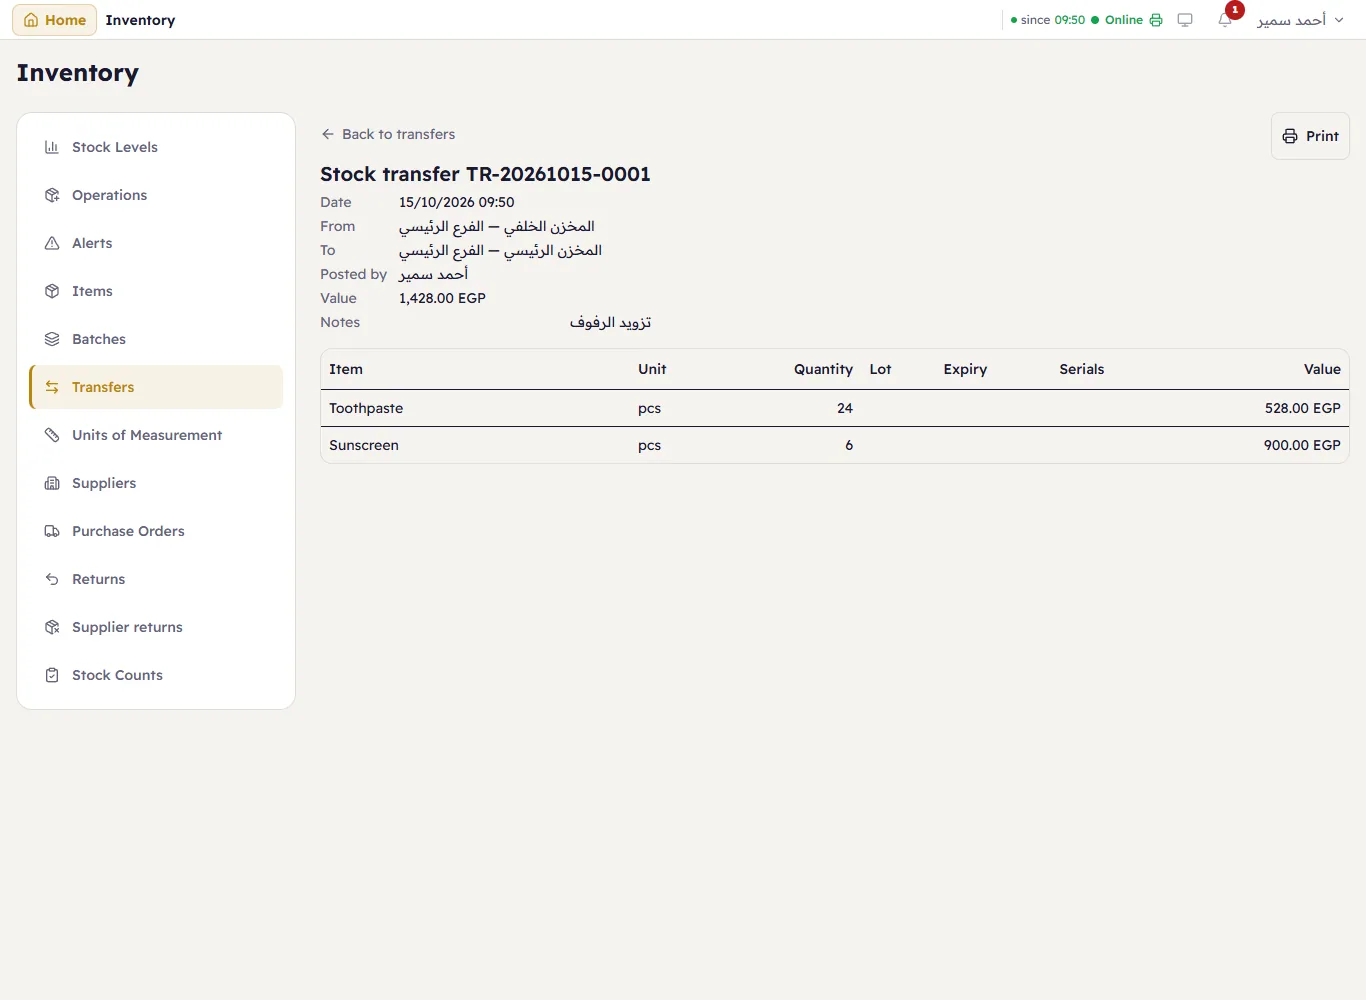Image resolution: width=1366 pixels, height=1000 pixels.
Task: Click the Stock Levels chart icon
Action: coord(52,147)
